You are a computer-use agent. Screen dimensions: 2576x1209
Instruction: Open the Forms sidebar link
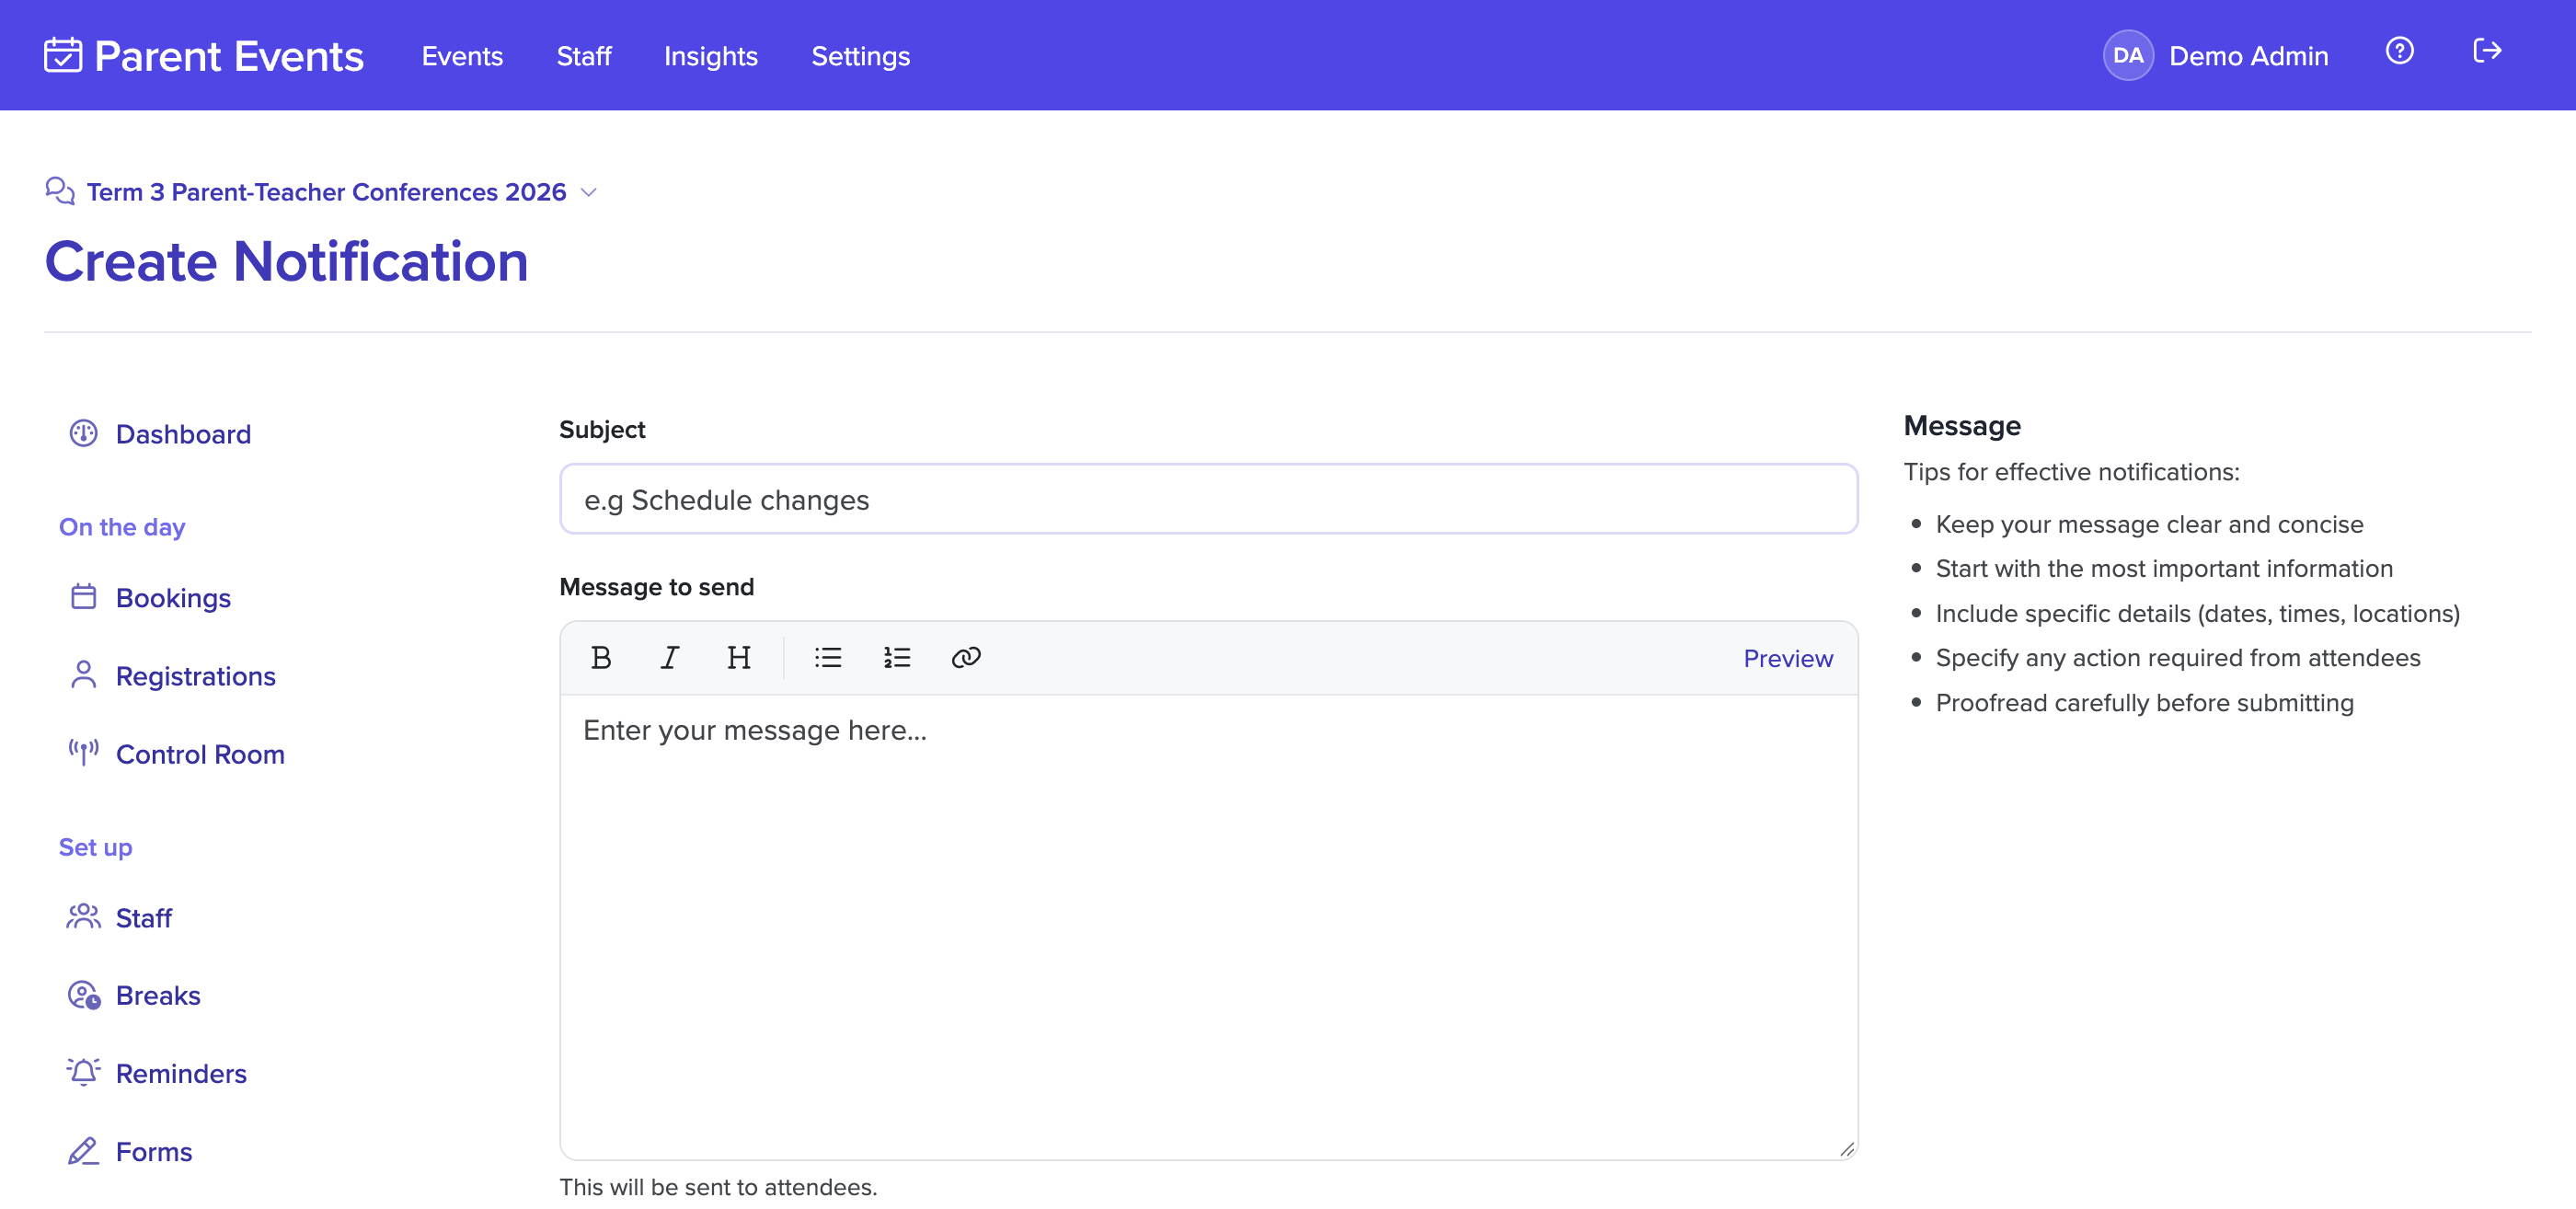[154, 1151]
